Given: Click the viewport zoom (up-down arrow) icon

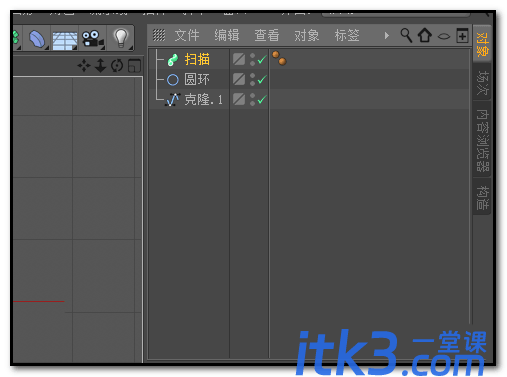Looking at the screenshot, I should (x=100, y=65).
